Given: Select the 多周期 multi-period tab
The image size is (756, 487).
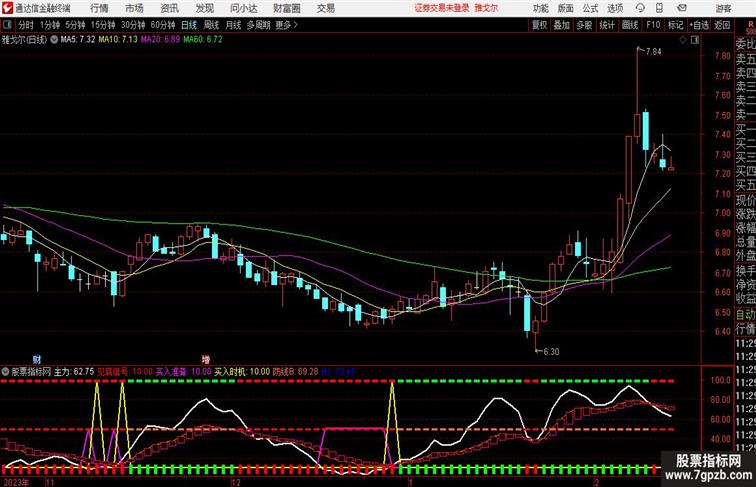Looking at the screenshot, I should (258, 25).
